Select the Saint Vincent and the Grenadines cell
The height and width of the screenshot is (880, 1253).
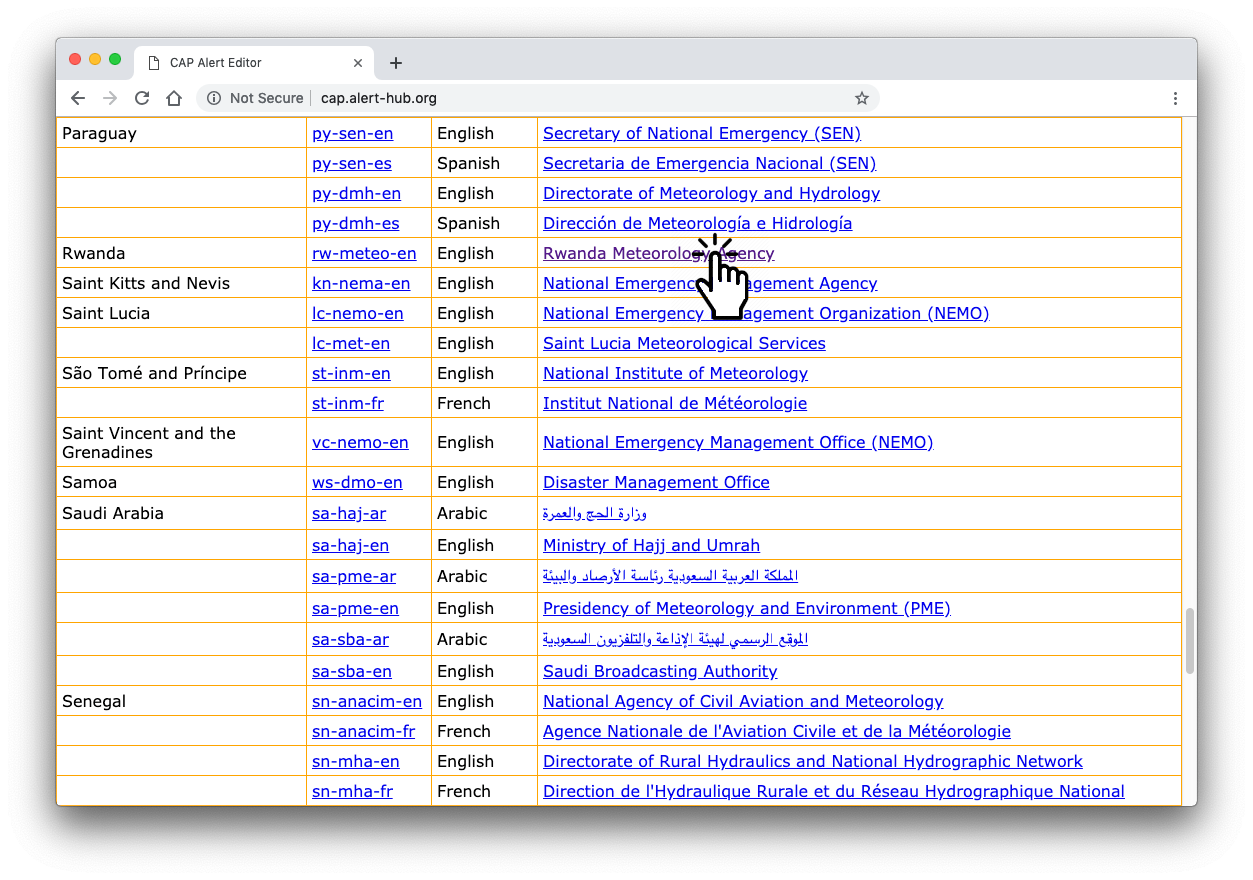pyautogui.click(x=181, y=442)
